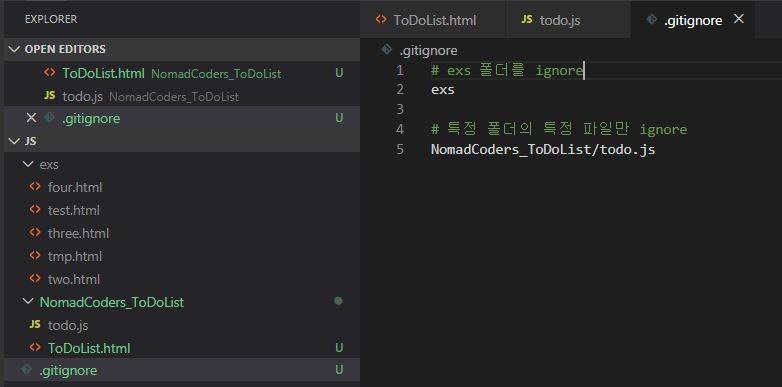Click the U badge of .gitignore in open editors

point(339,118)
